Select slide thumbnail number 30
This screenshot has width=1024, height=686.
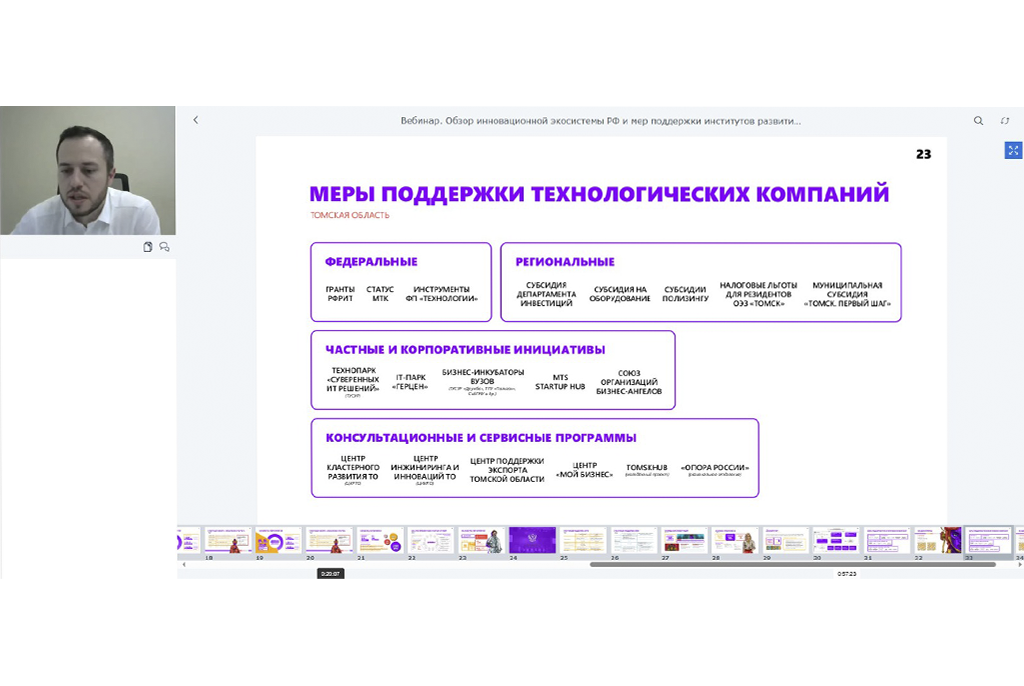click(x=836, y=540)
